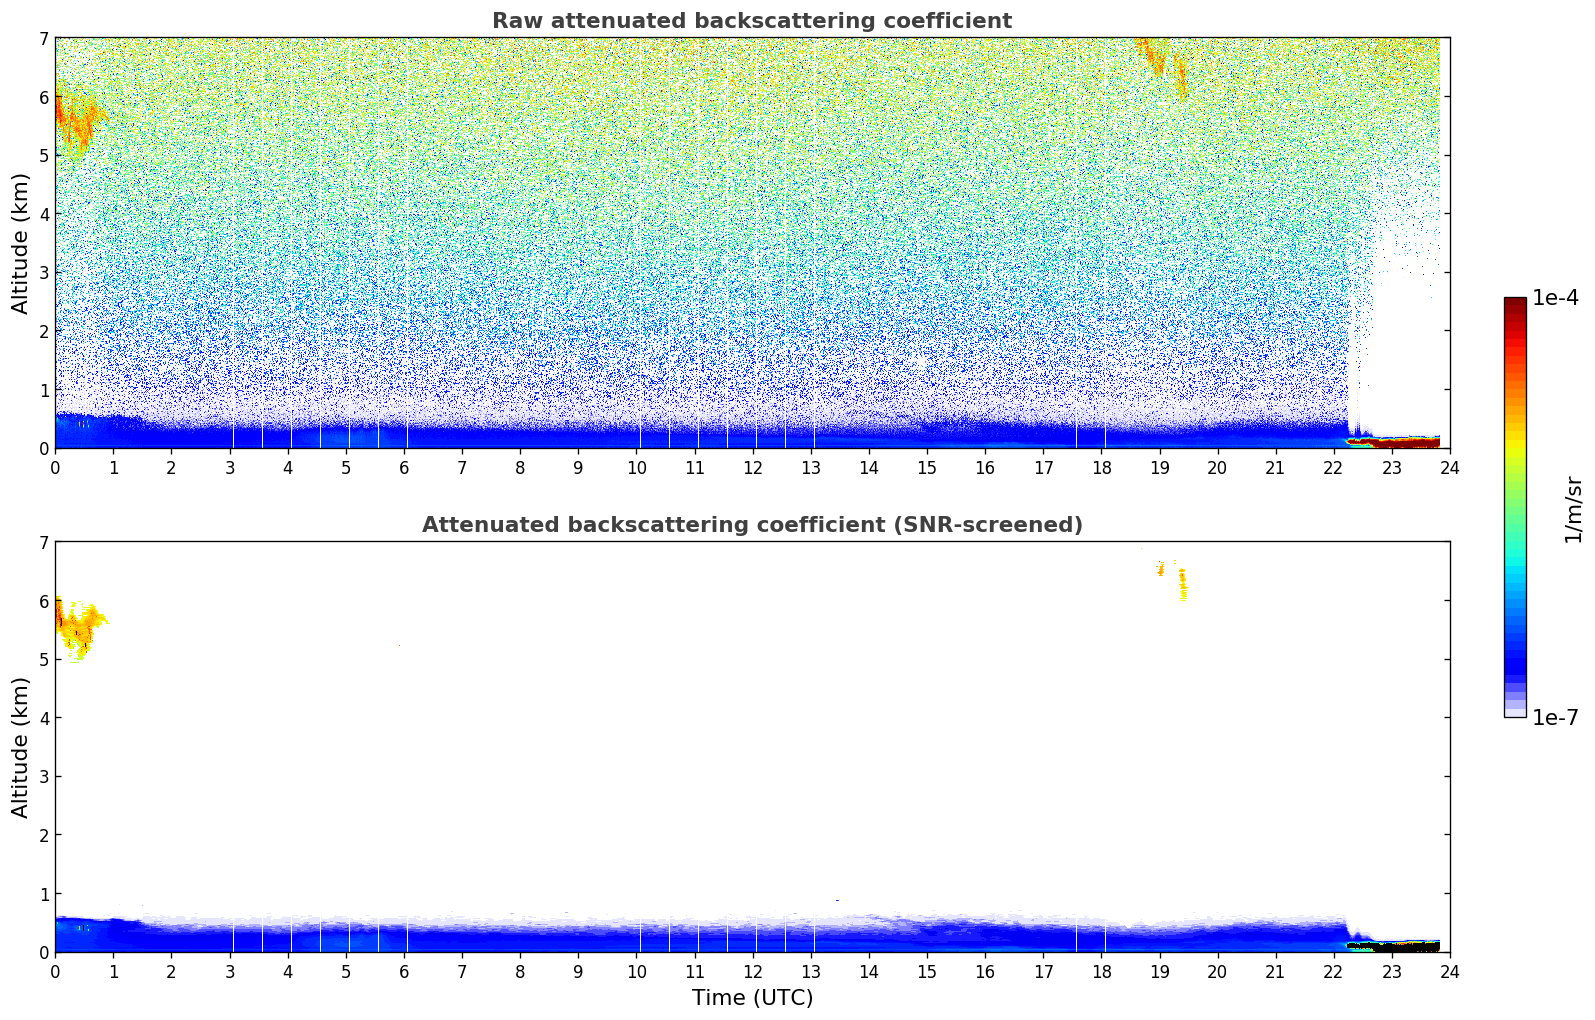Click the "Time (UTC)" axis label
Screen dimensions: 1595x1020
(752, 998)
